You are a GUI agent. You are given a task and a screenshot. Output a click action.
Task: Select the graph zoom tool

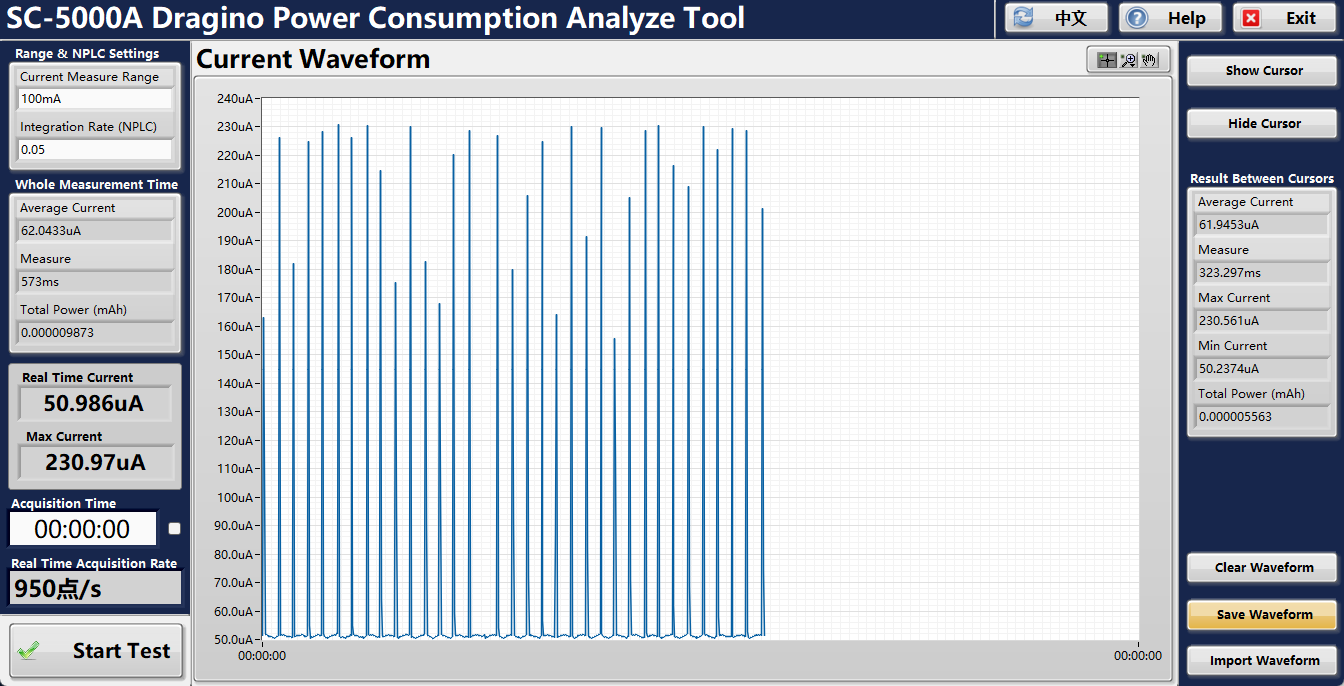[x=1128, y=61]
